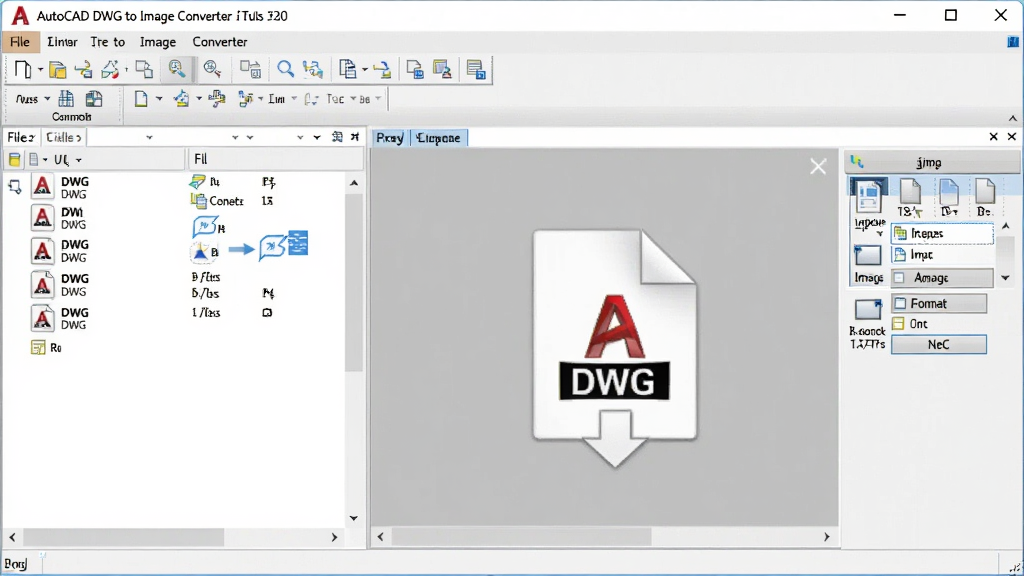Click the last icon in the top toolbar
Screen dimensions: 1024x576
coord(476,69)
